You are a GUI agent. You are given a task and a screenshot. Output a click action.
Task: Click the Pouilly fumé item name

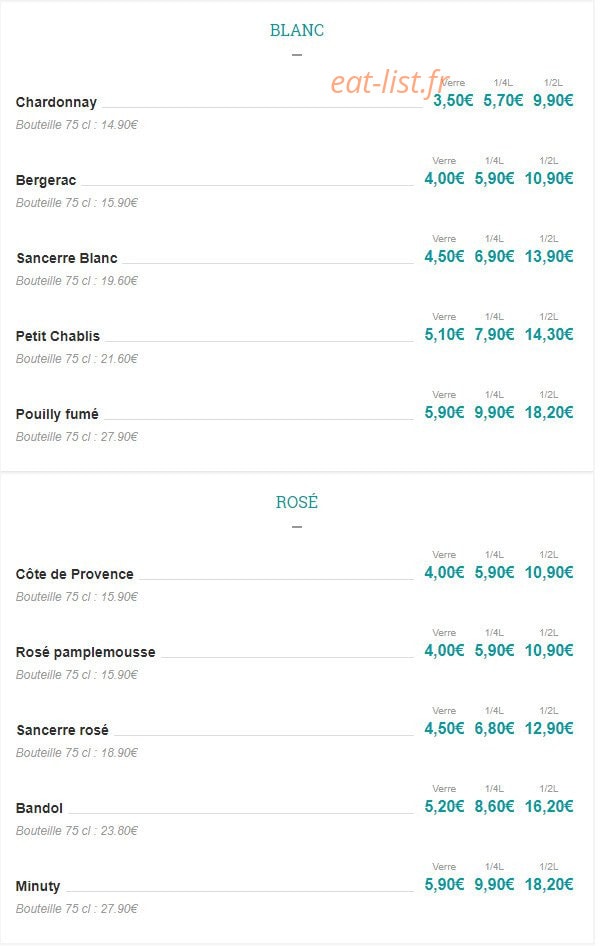point(57,414)
